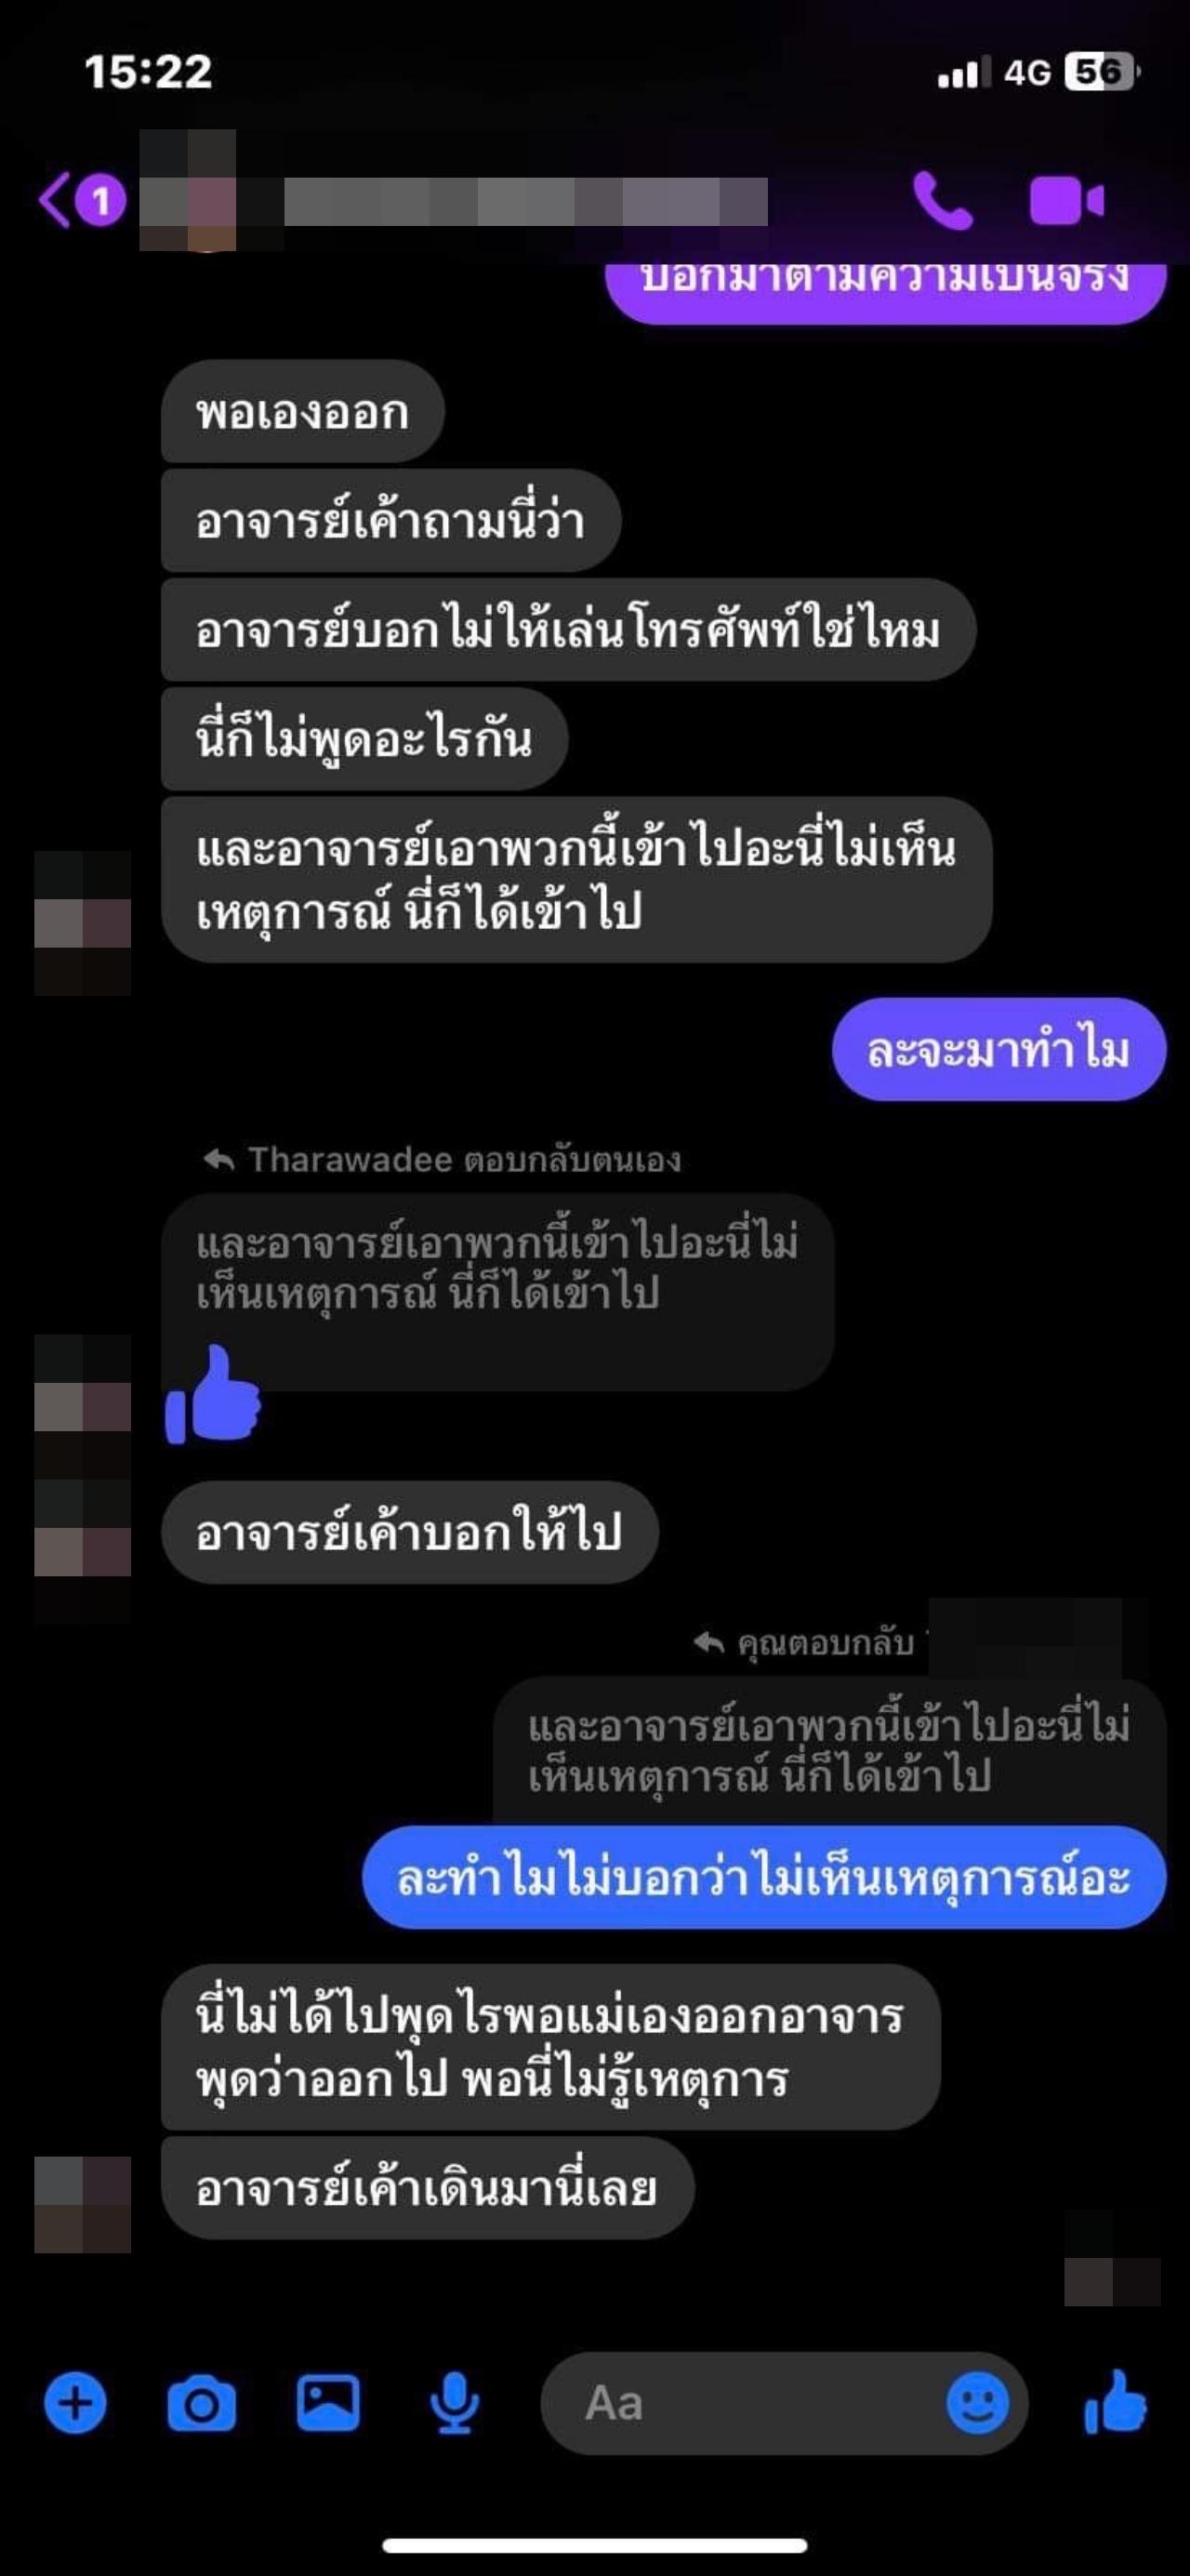
Task: Tap the 'คุณตอบกลับ' reply header
Action: (x=804, y=1643)
